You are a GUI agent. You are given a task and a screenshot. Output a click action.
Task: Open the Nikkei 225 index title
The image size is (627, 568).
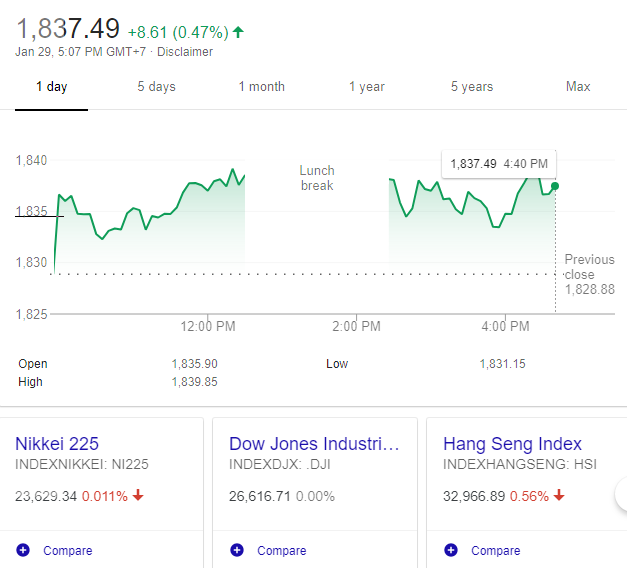57,444
